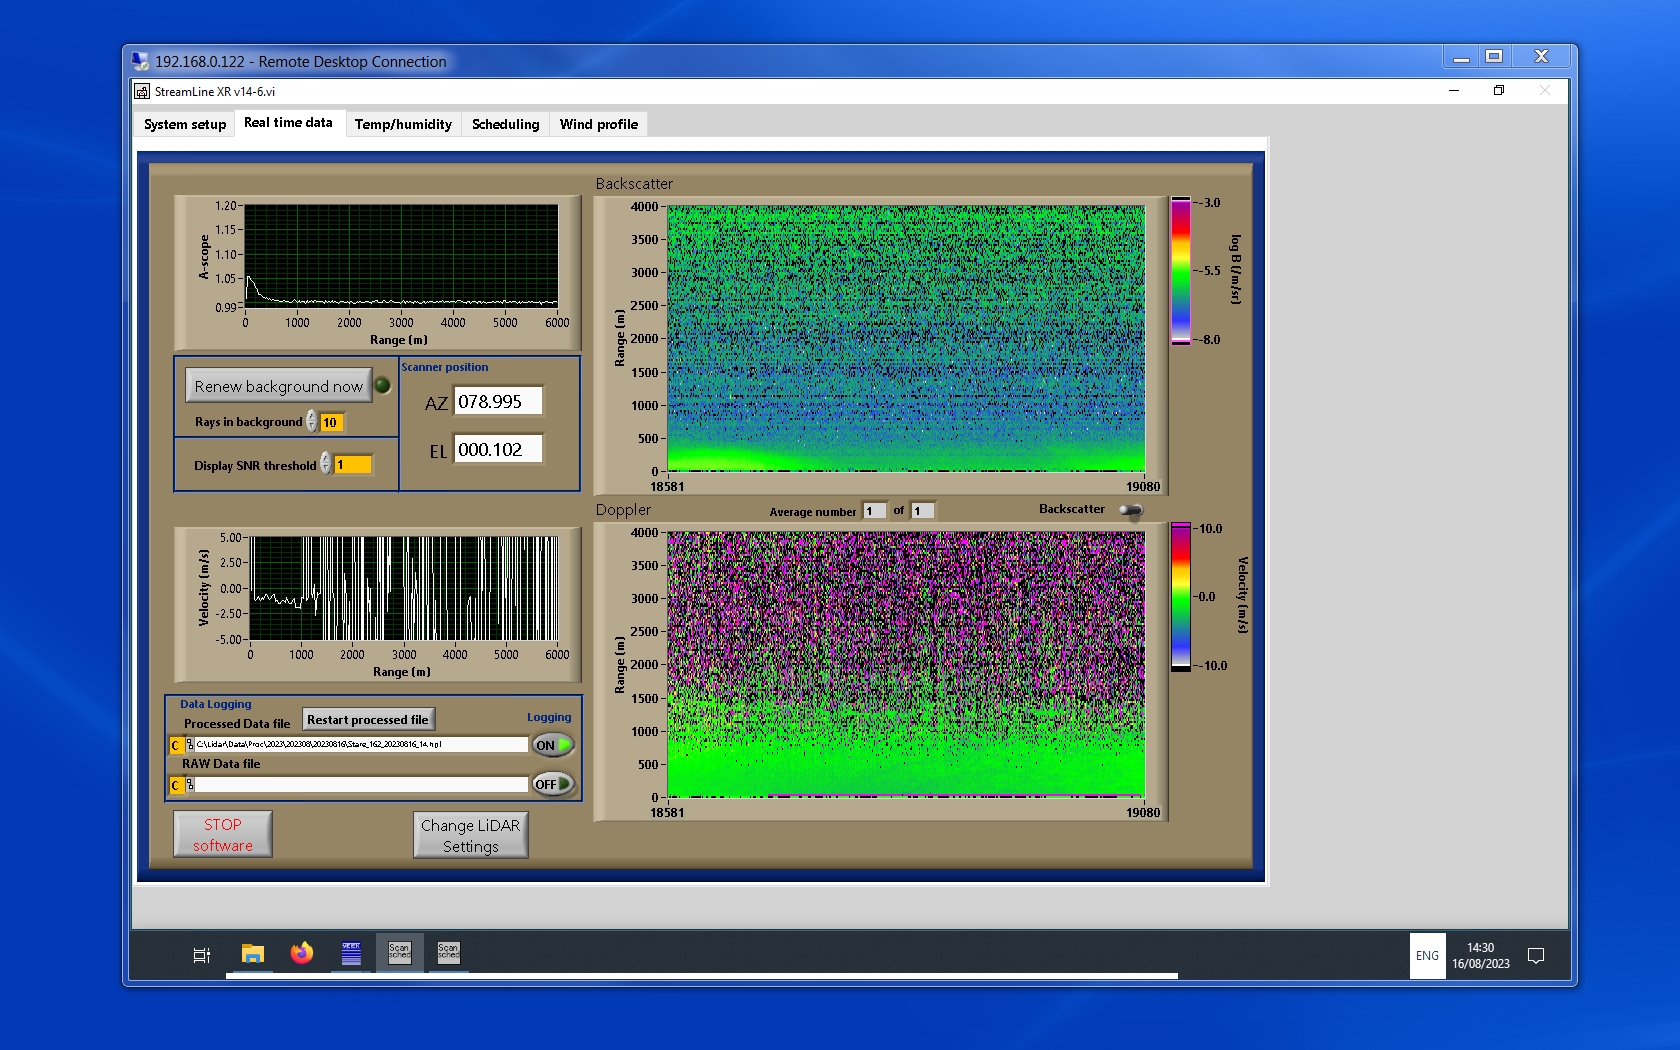Enable RAW data file logging OFF switch
Viewport: 1680px width, 1050px height.
pyautogui.click(x=553, y=784)
